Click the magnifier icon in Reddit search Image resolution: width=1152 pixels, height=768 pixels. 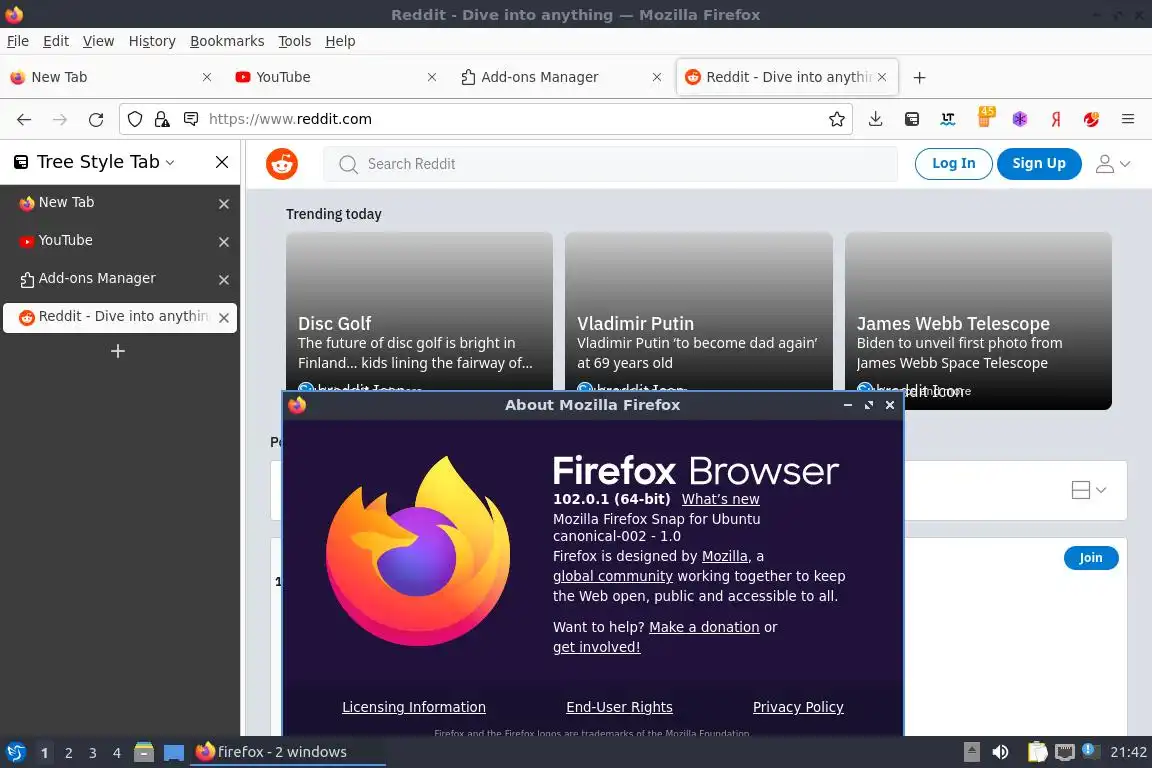point(348,164)
